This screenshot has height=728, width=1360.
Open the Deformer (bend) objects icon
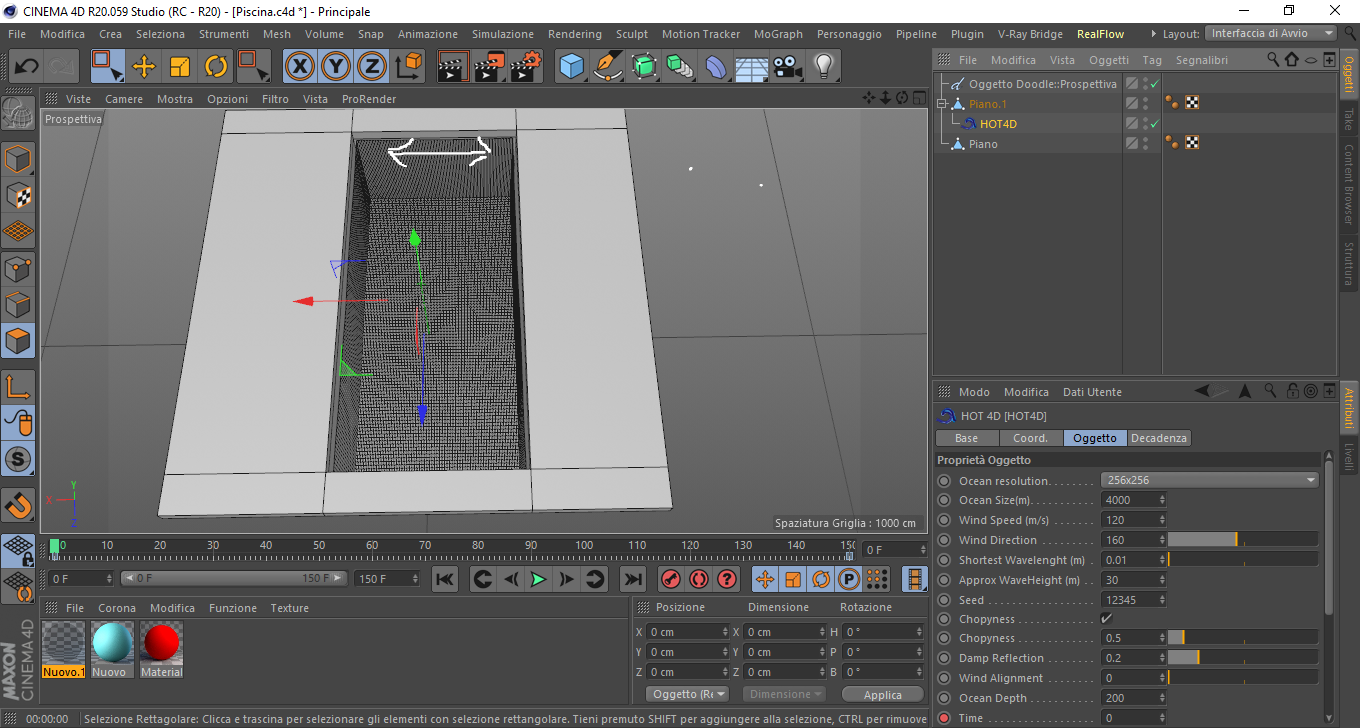(716, 67)
